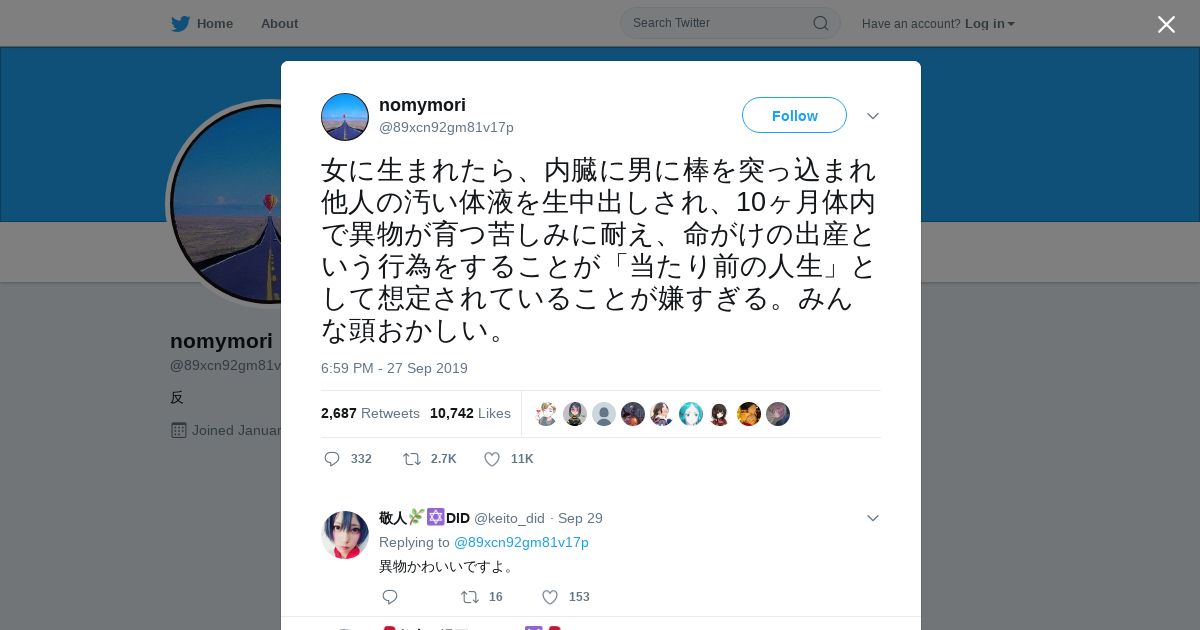Retweet the main tweet with 2.7K

coord(412,459)
